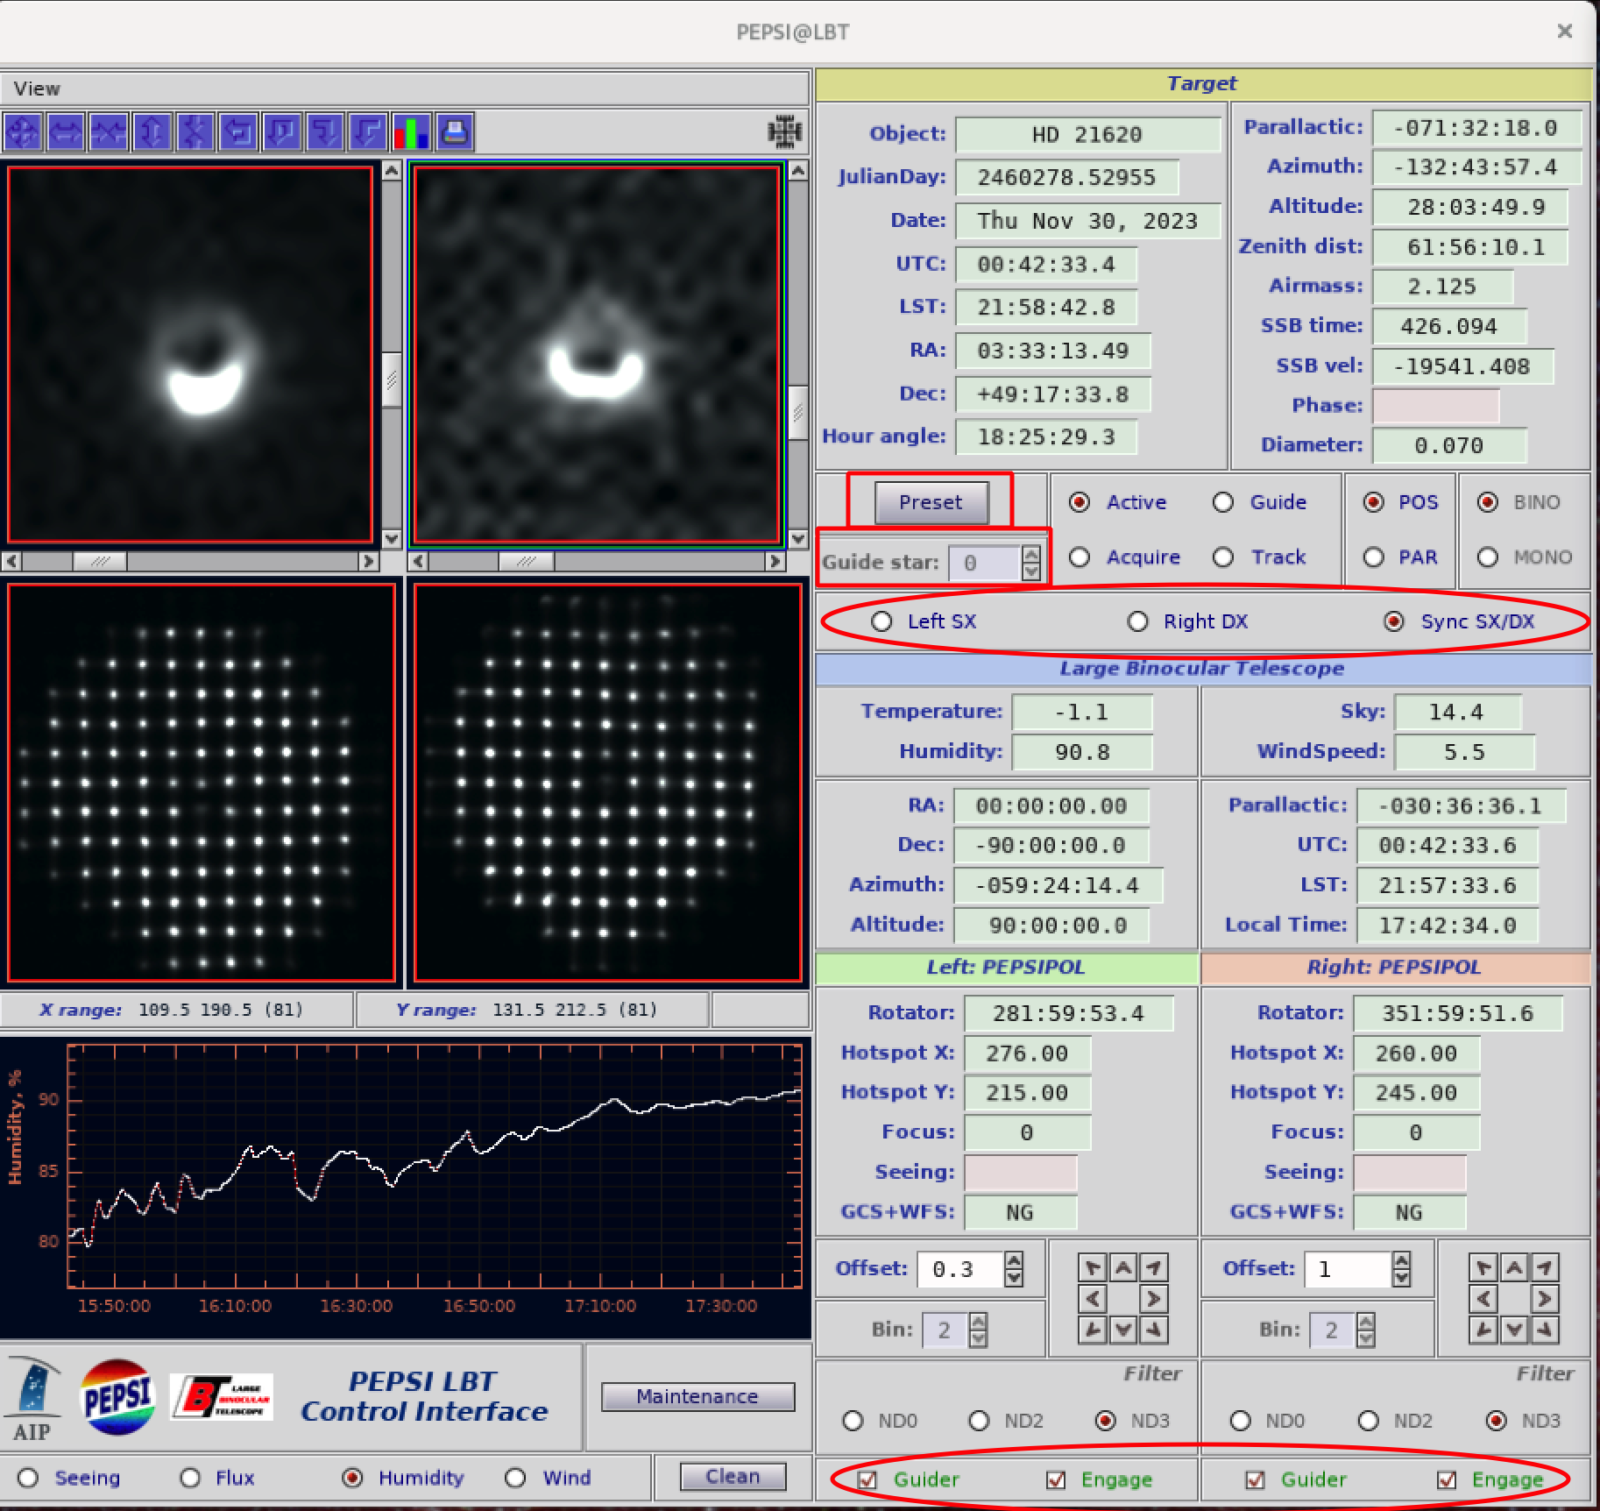Uncheck the Guider checkbox under Left PEPSIPOL
1600x1511 pixels.
868,1479
